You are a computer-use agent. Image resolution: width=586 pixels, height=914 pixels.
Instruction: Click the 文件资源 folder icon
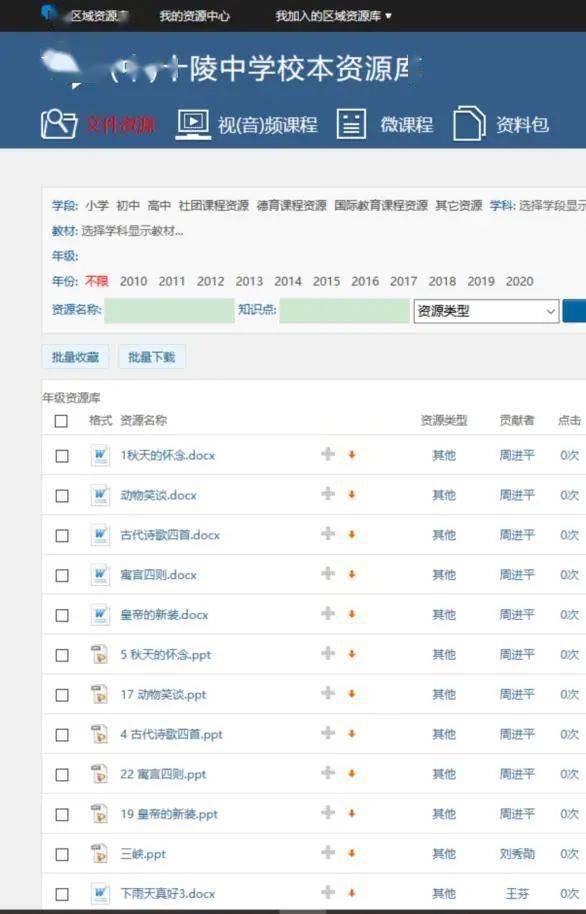click(58, 124)
